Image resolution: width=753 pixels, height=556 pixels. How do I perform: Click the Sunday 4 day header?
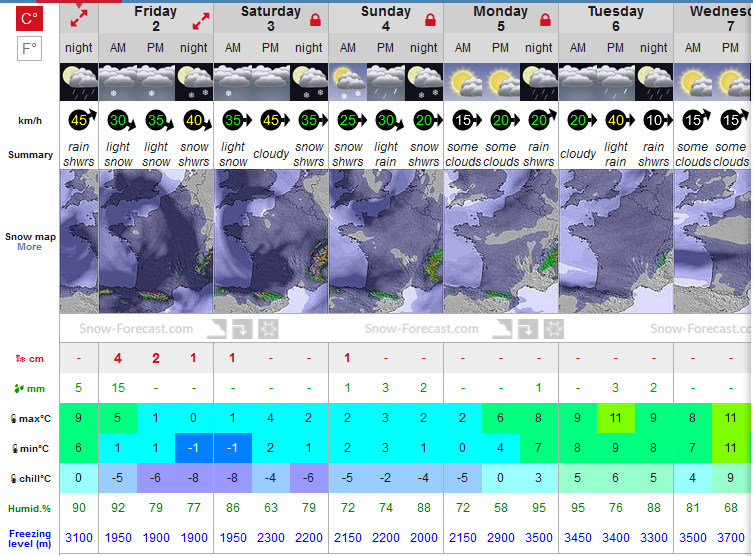pos(386,18)
